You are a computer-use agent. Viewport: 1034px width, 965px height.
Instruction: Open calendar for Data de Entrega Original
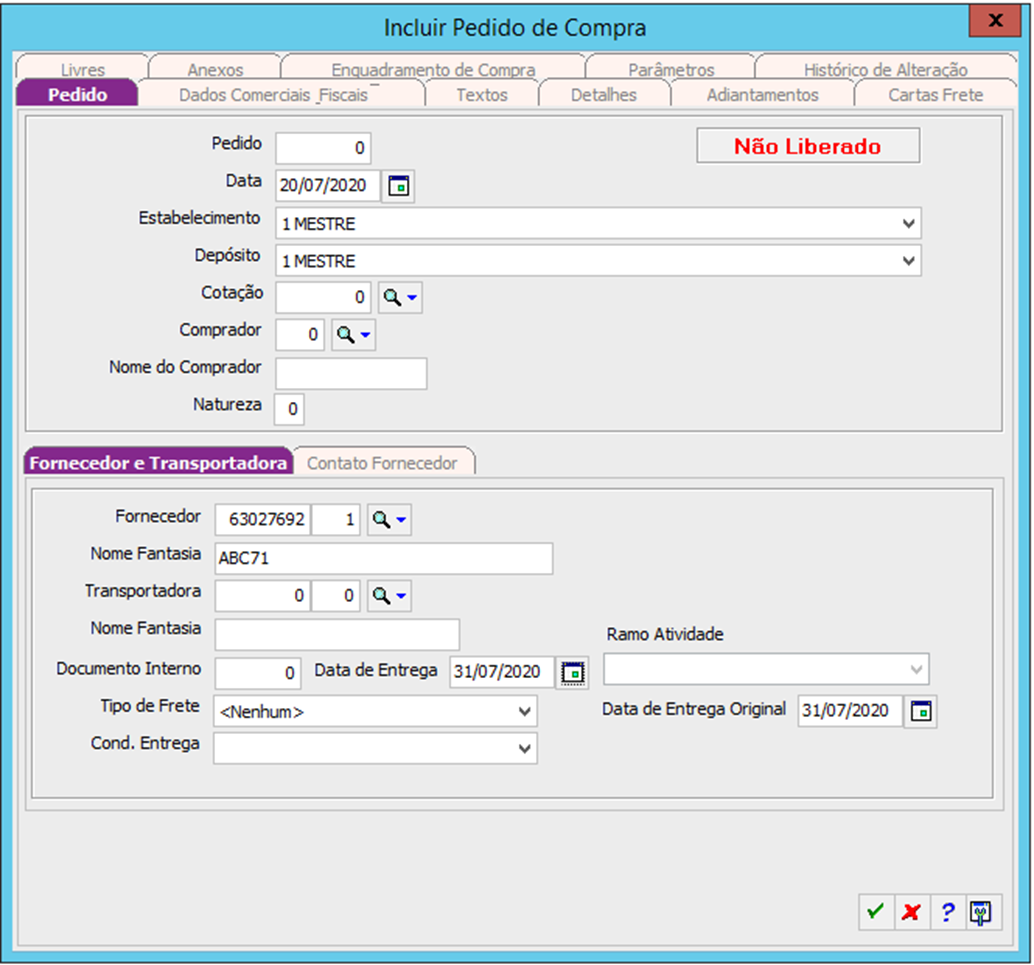[x=921, y=711]
